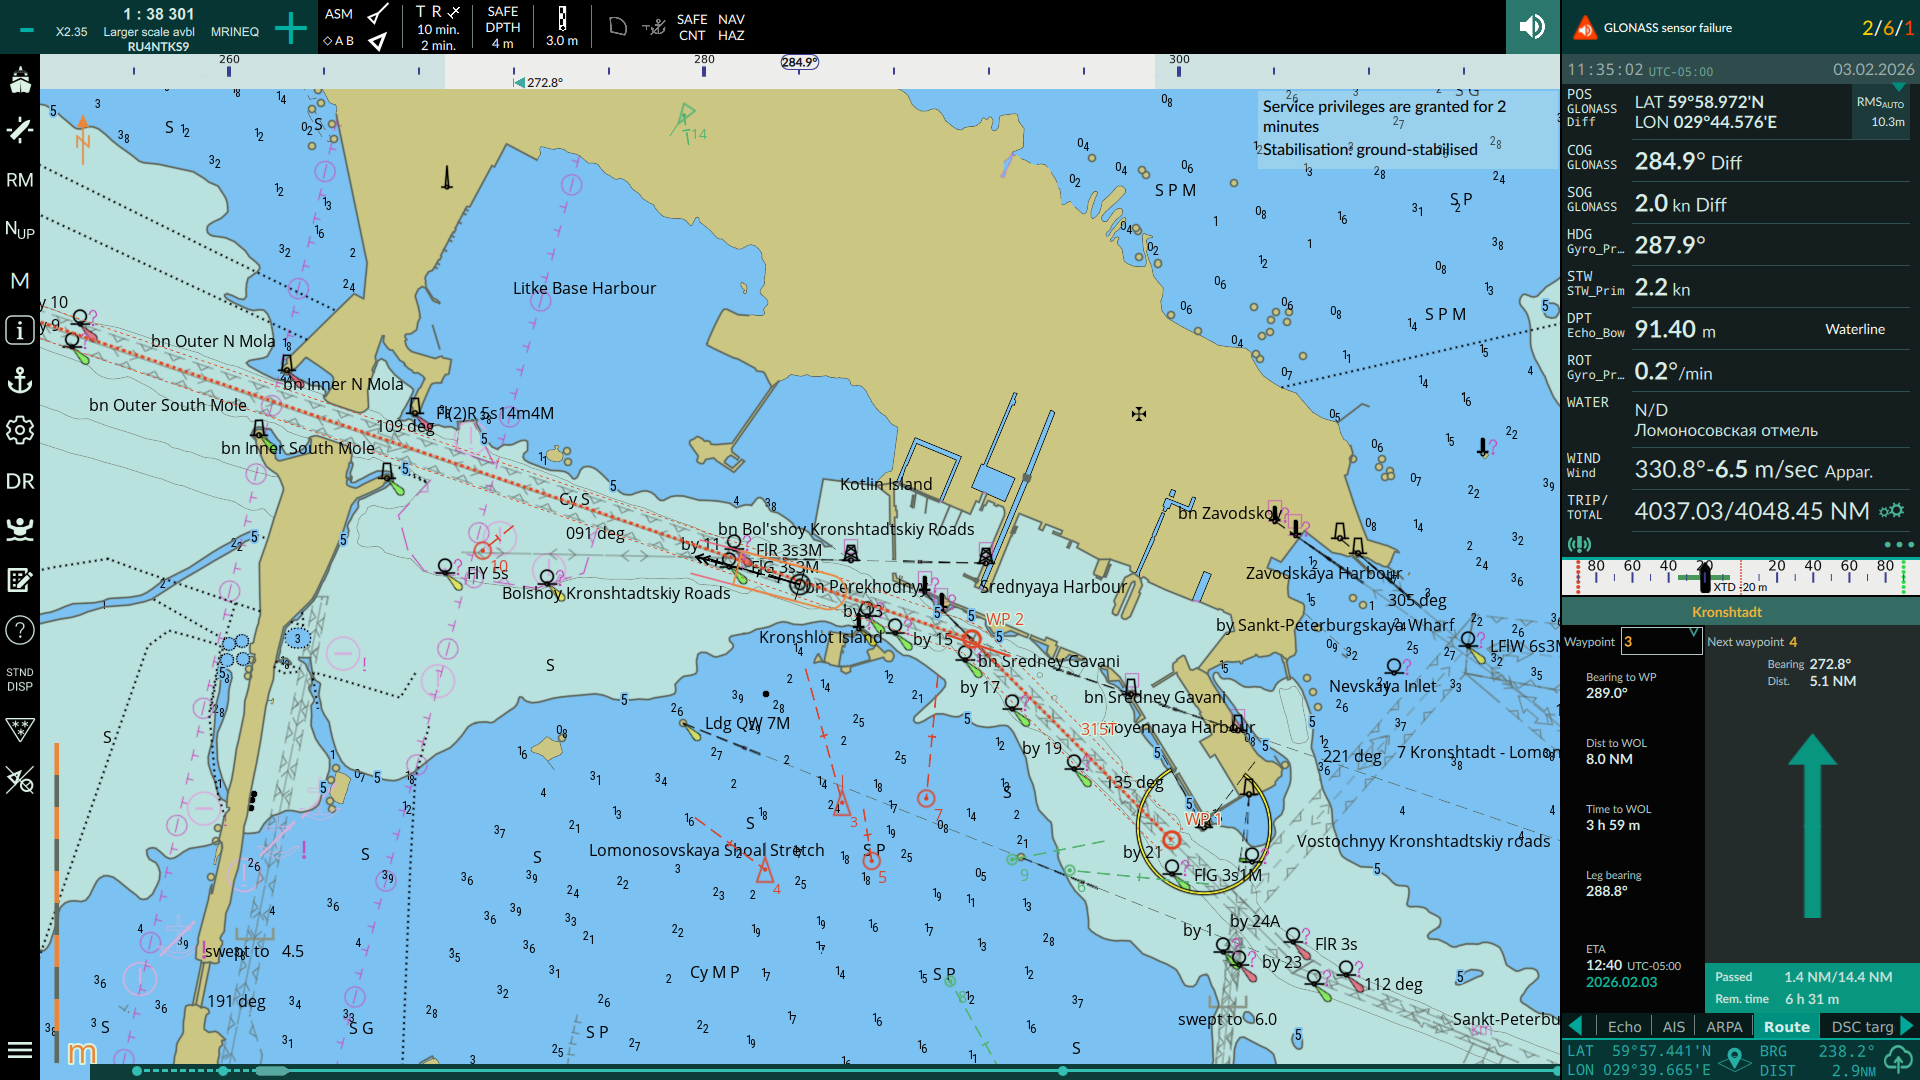Open the hamburger main menu
The height and width of the screenshot is (1080, 1920).
click(20, 1050)
